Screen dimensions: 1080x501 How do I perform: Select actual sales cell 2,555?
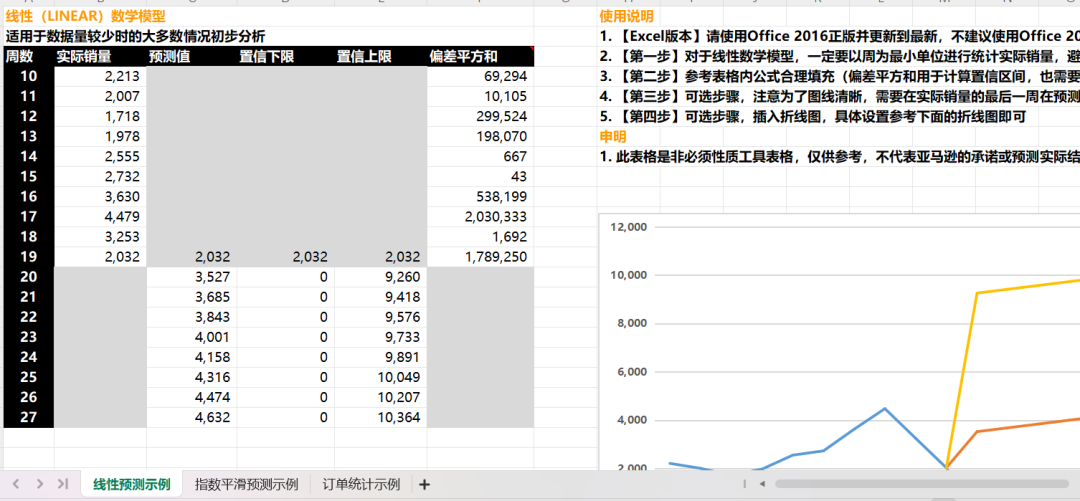101,156
